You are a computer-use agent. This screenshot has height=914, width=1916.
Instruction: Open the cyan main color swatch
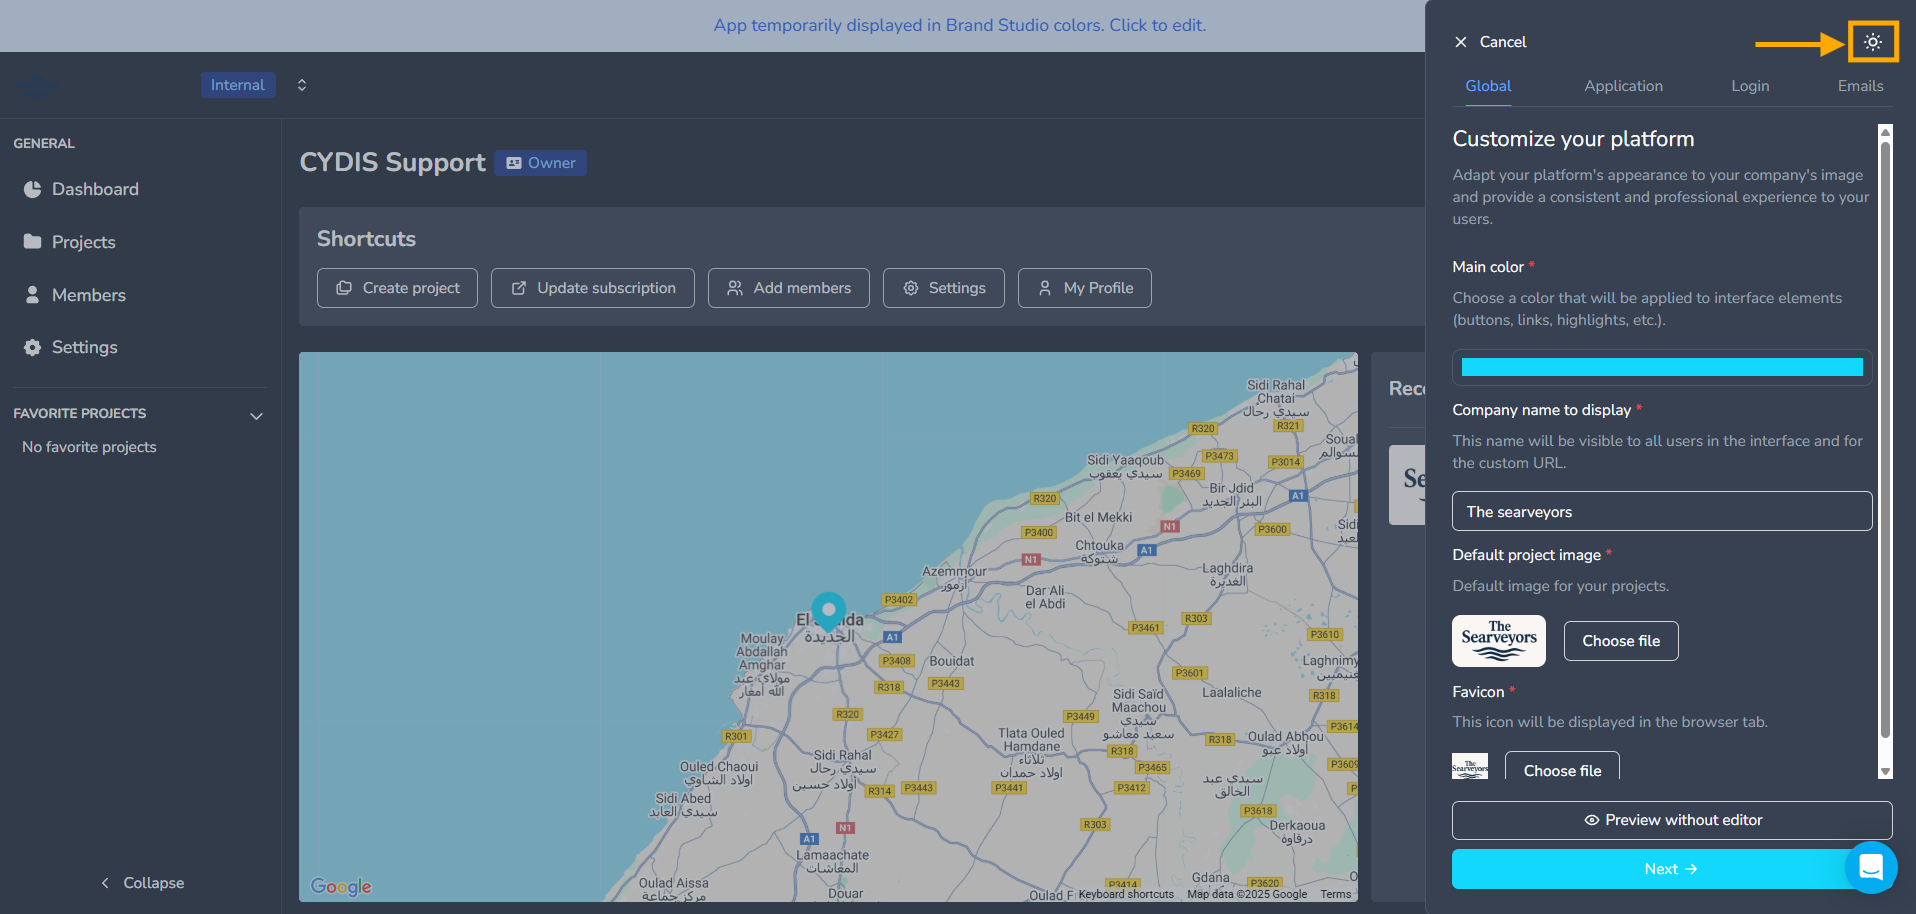(1661, 367)
